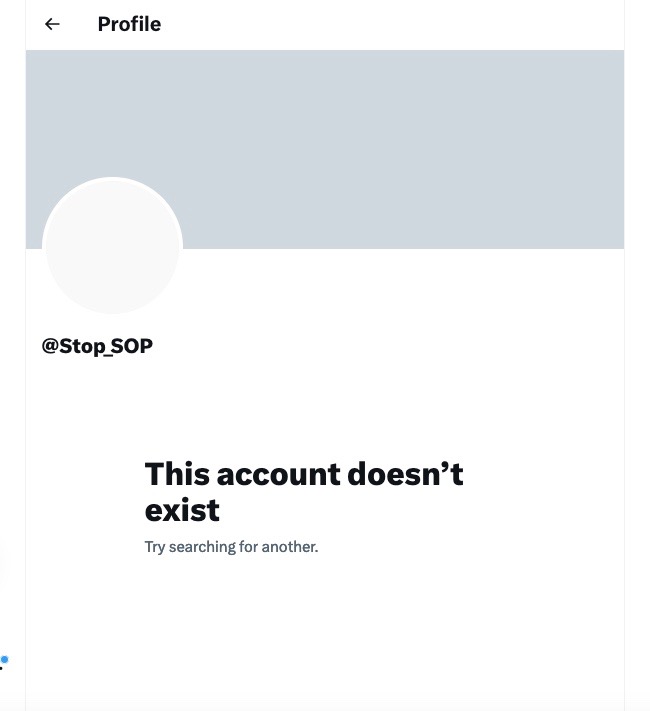Click the word "account" in the heading
This screenshot has width=650, height=711.
pos(278,473)
